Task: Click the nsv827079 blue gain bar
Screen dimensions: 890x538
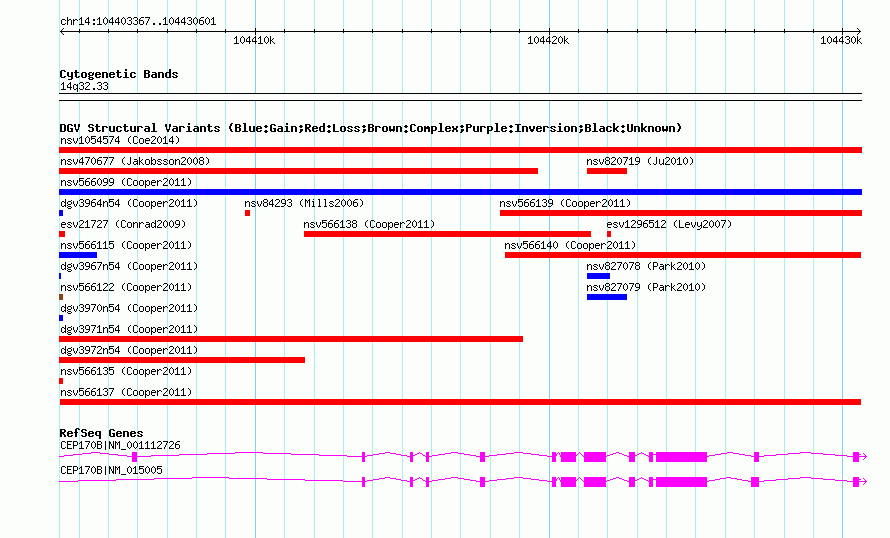Action: coord(607,297)
